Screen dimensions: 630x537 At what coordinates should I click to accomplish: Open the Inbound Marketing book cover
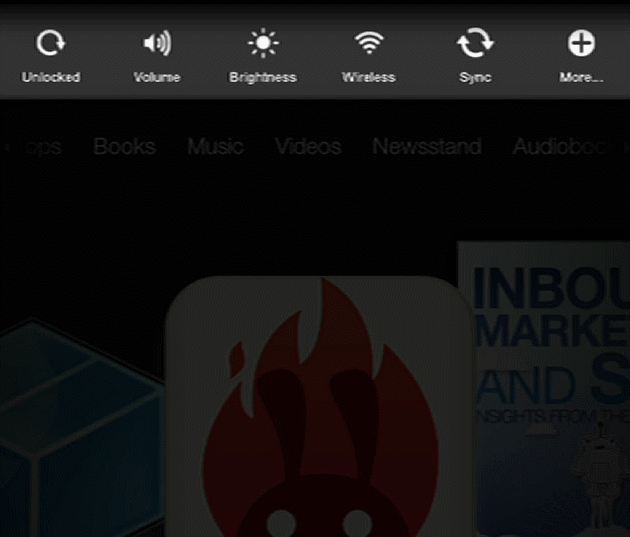tap(545, 390)
